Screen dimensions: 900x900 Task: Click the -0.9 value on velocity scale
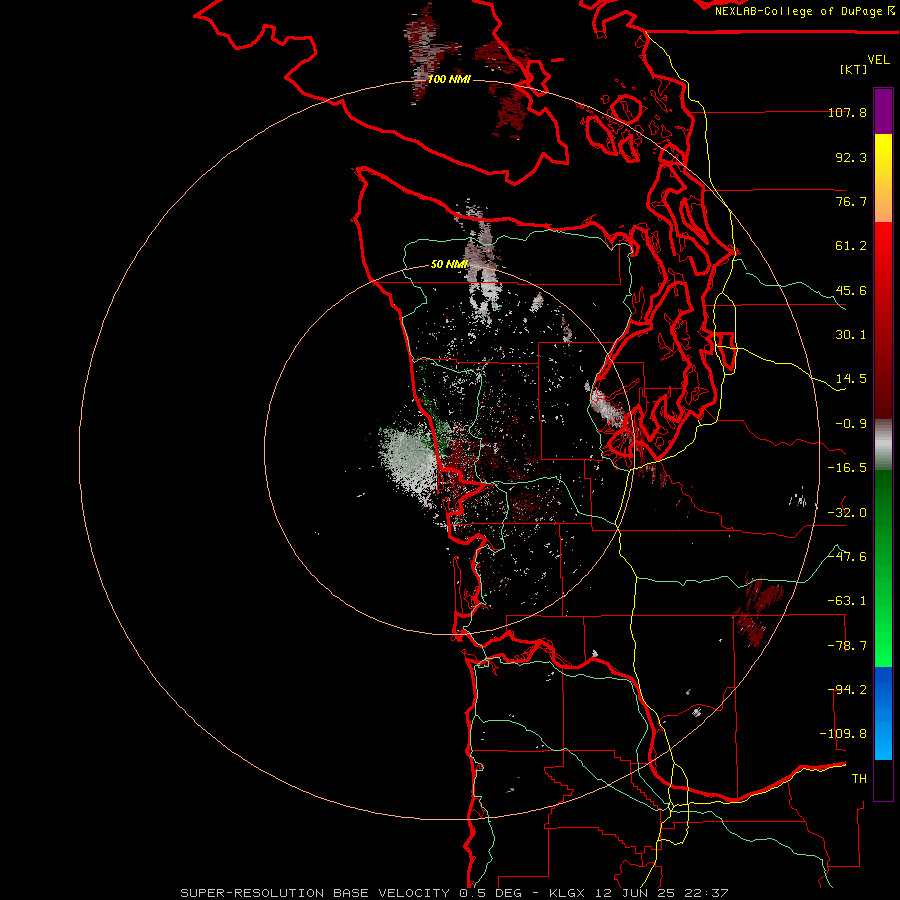tap(851, 424)
